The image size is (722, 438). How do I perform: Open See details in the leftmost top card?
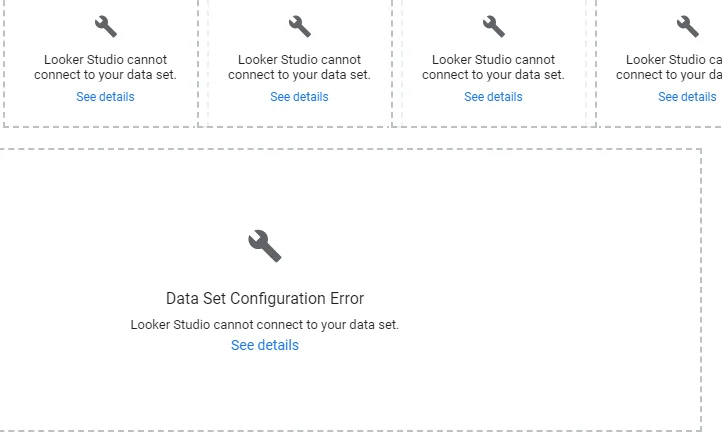click(x=105, y=97)
